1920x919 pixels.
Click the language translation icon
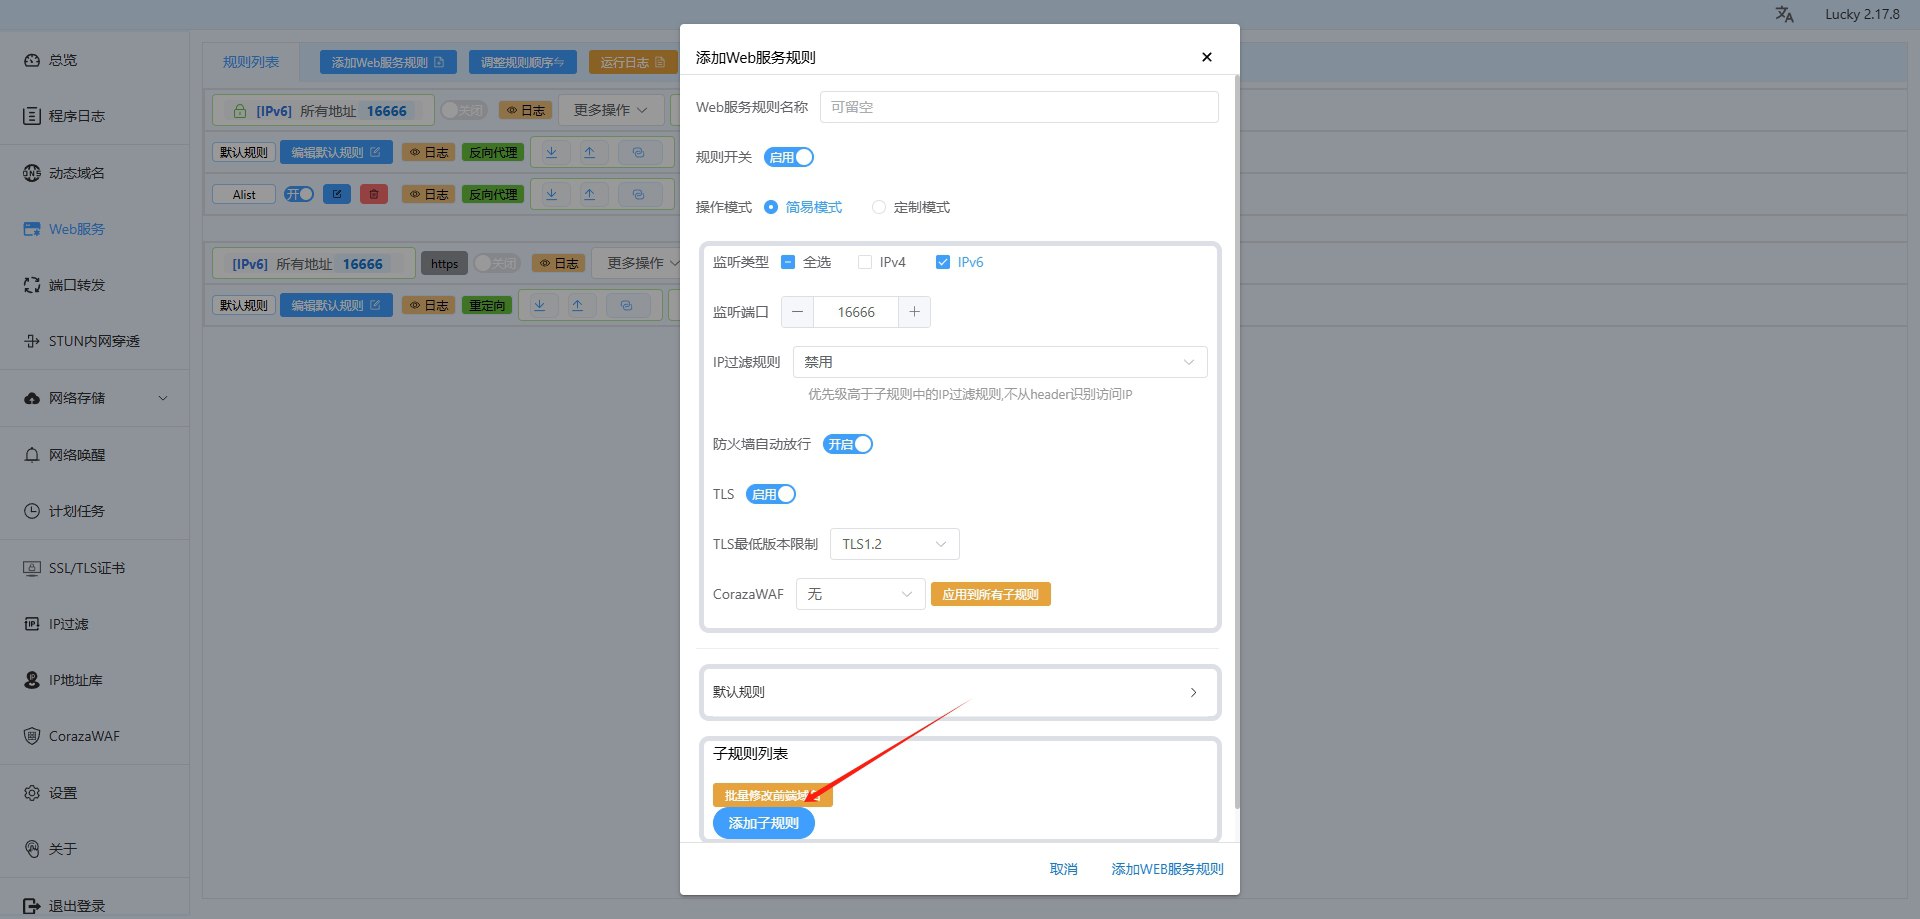coord(1784,14)
